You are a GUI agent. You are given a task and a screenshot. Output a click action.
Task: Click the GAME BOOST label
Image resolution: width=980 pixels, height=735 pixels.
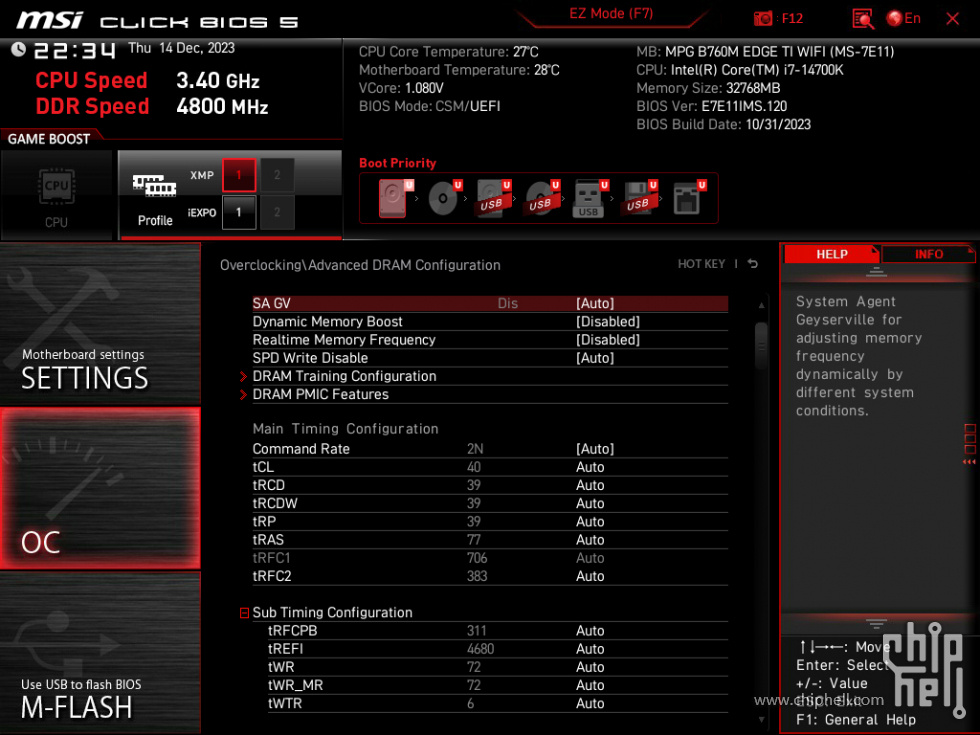[49, 139]
